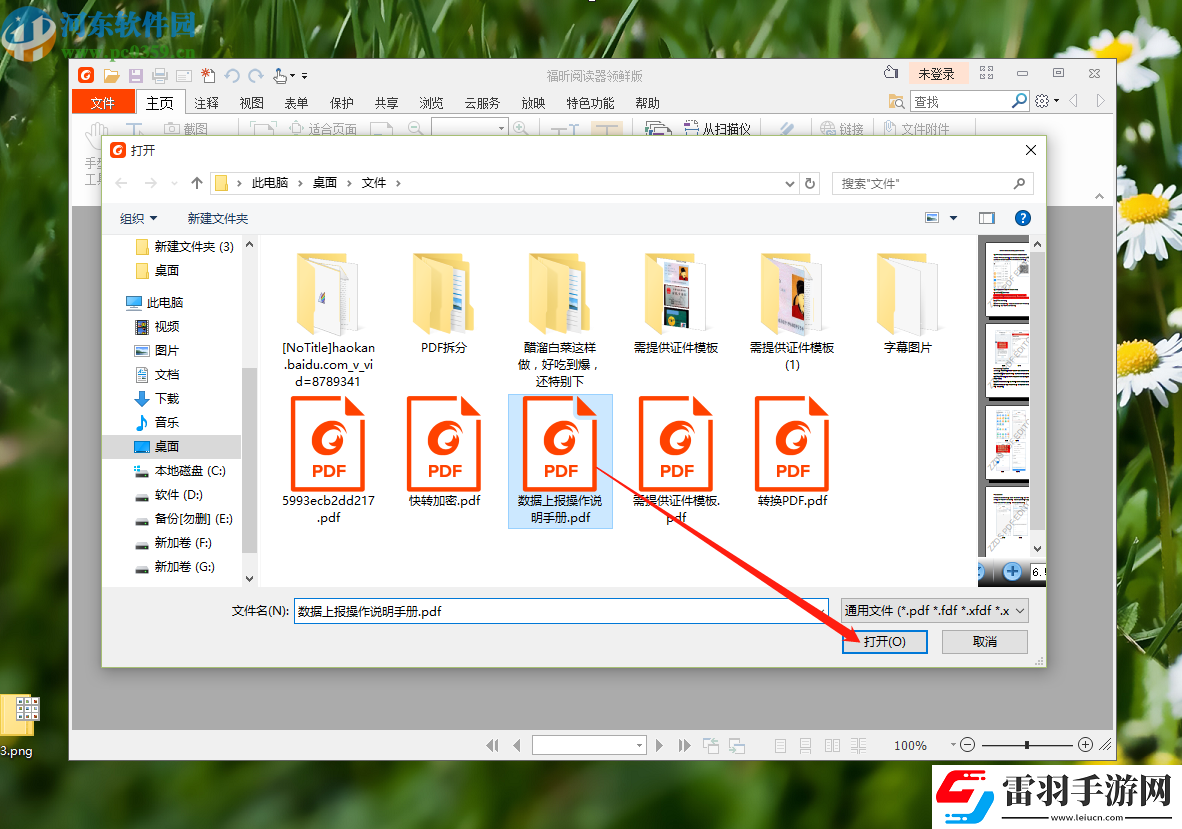Screen dimensions: 1182x829
Task: Click the 未登录 login button
Action: [936, 74]
